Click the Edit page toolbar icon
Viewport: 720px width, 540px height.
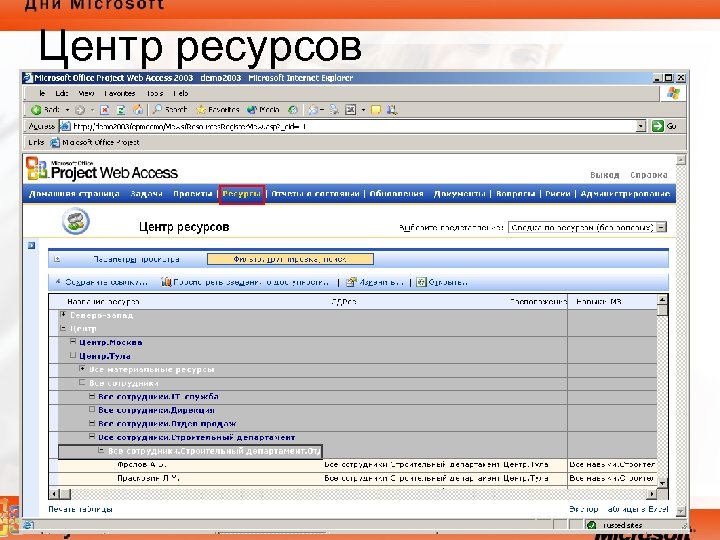(x=350, y=110)
